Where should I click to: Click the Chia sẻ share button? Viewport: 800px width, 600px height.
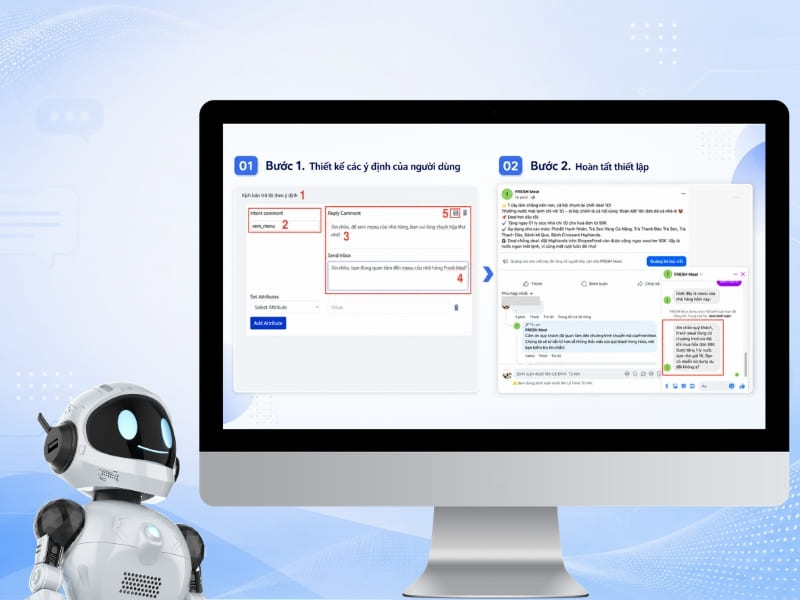(x=648, y=283)
